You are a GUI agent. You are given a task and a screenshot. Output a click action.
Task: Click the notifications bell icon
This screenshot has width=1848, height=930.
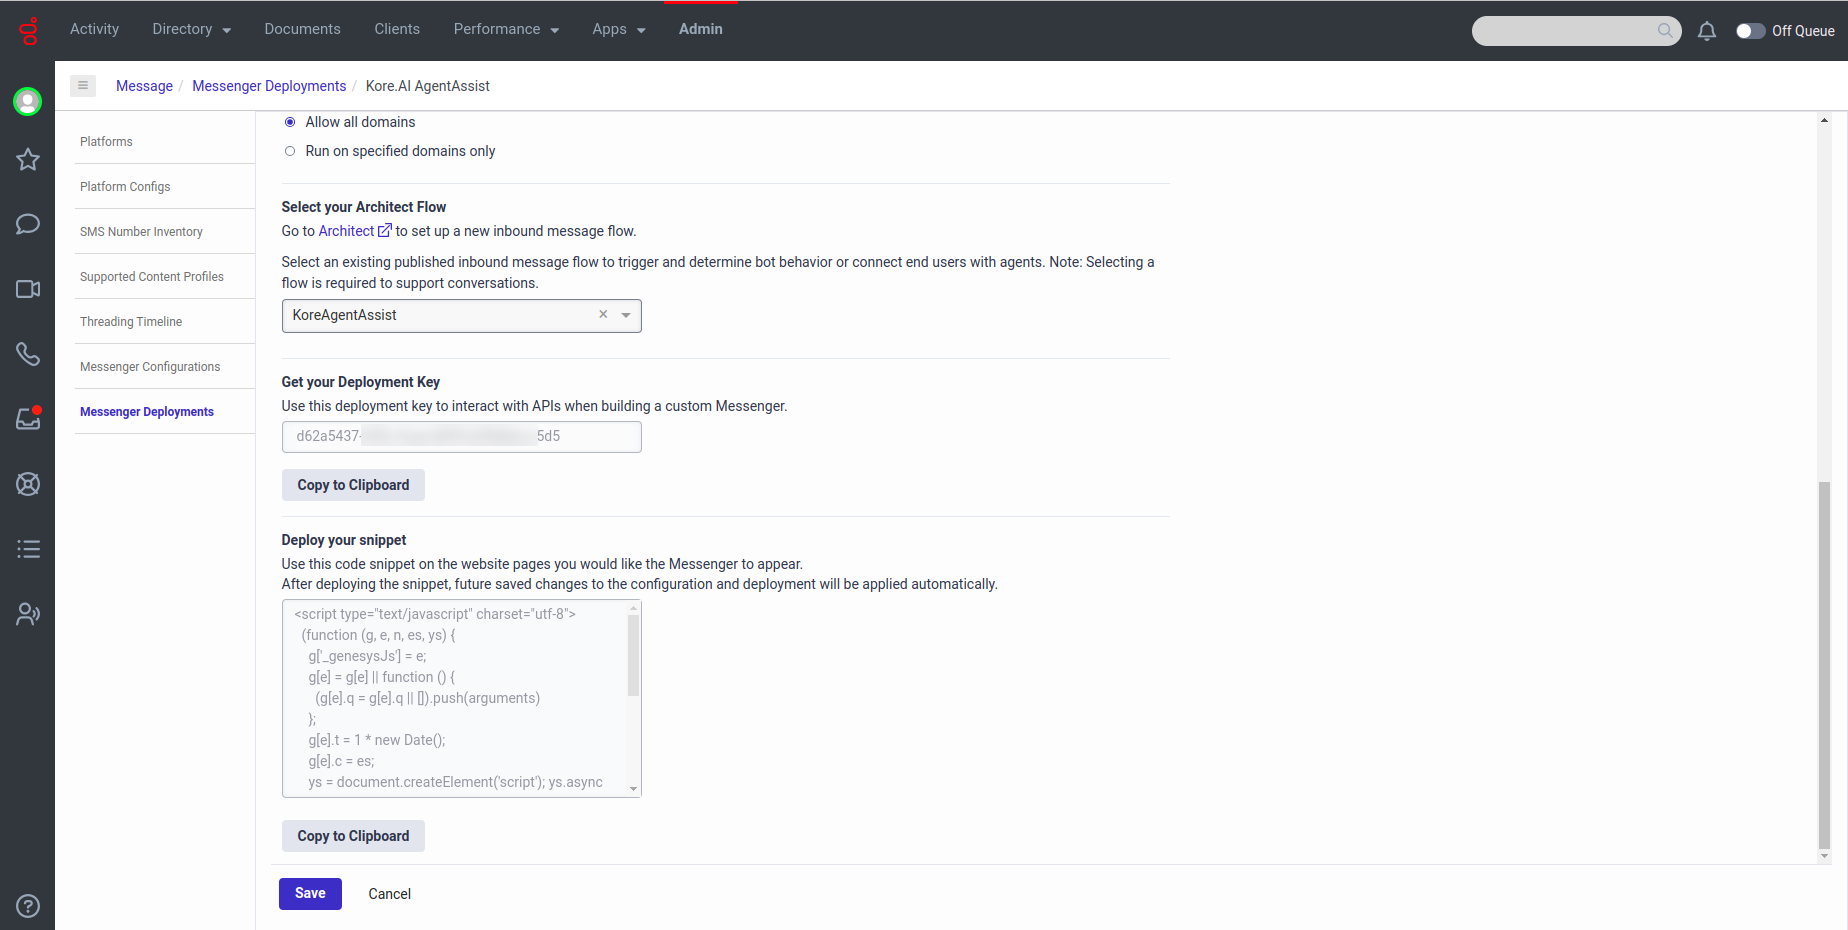pyautogui.click(x=1707, y=31)
